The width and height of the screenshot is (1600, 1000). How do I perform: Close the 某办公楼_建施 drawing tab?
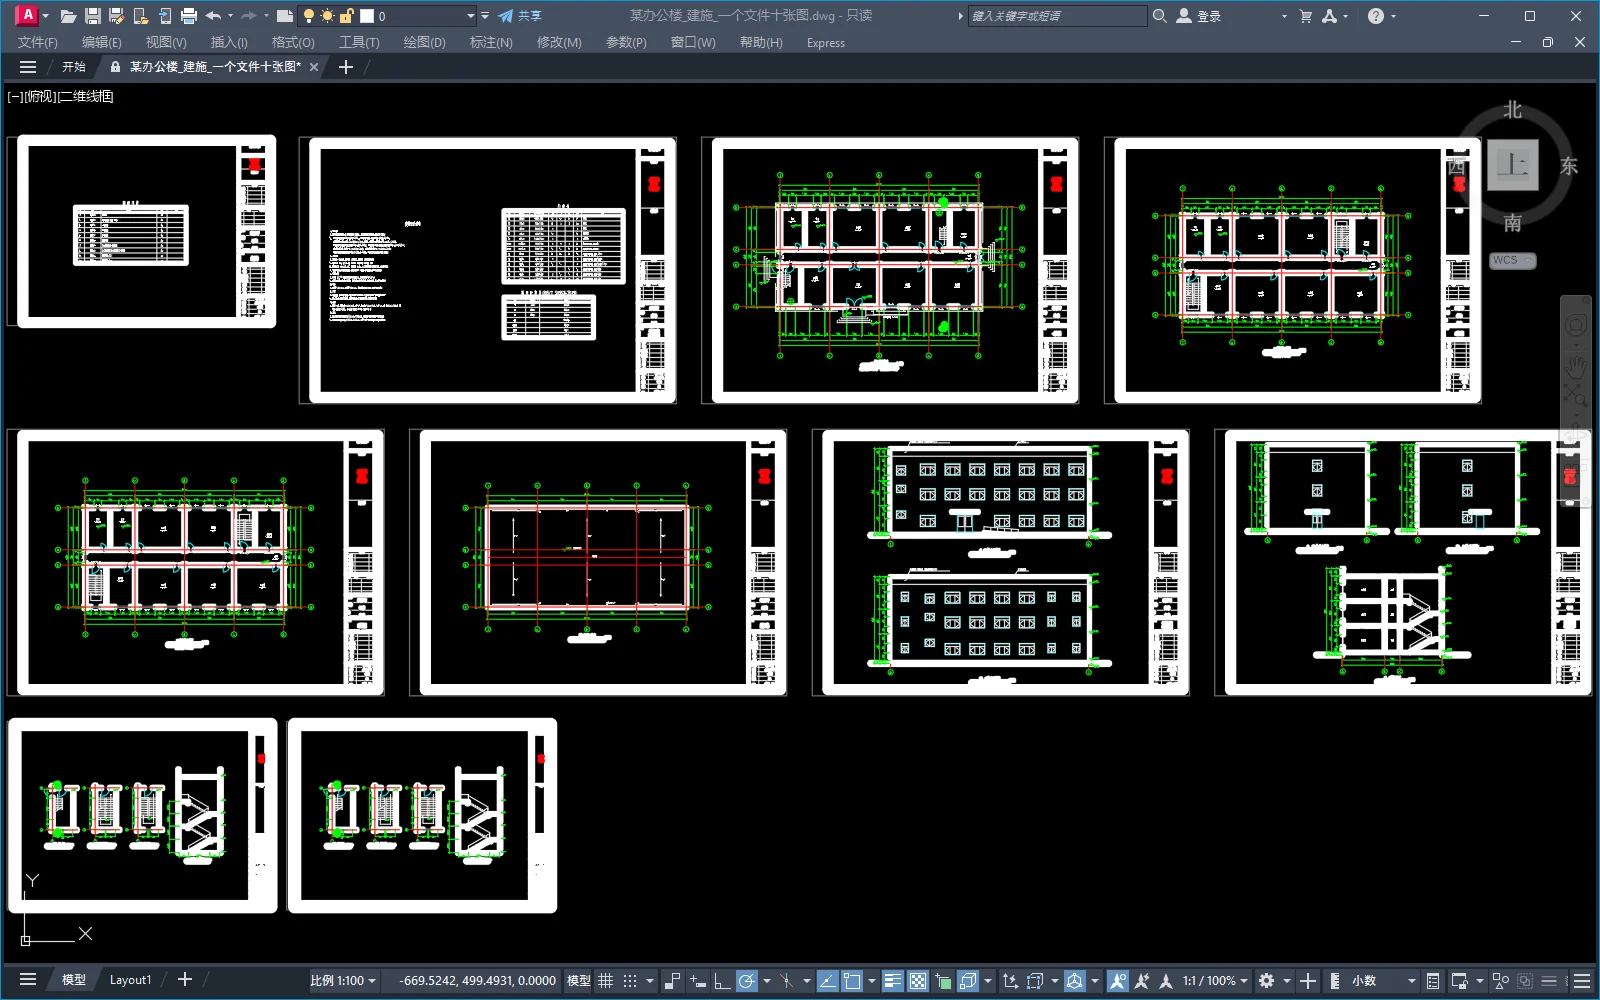314,67
